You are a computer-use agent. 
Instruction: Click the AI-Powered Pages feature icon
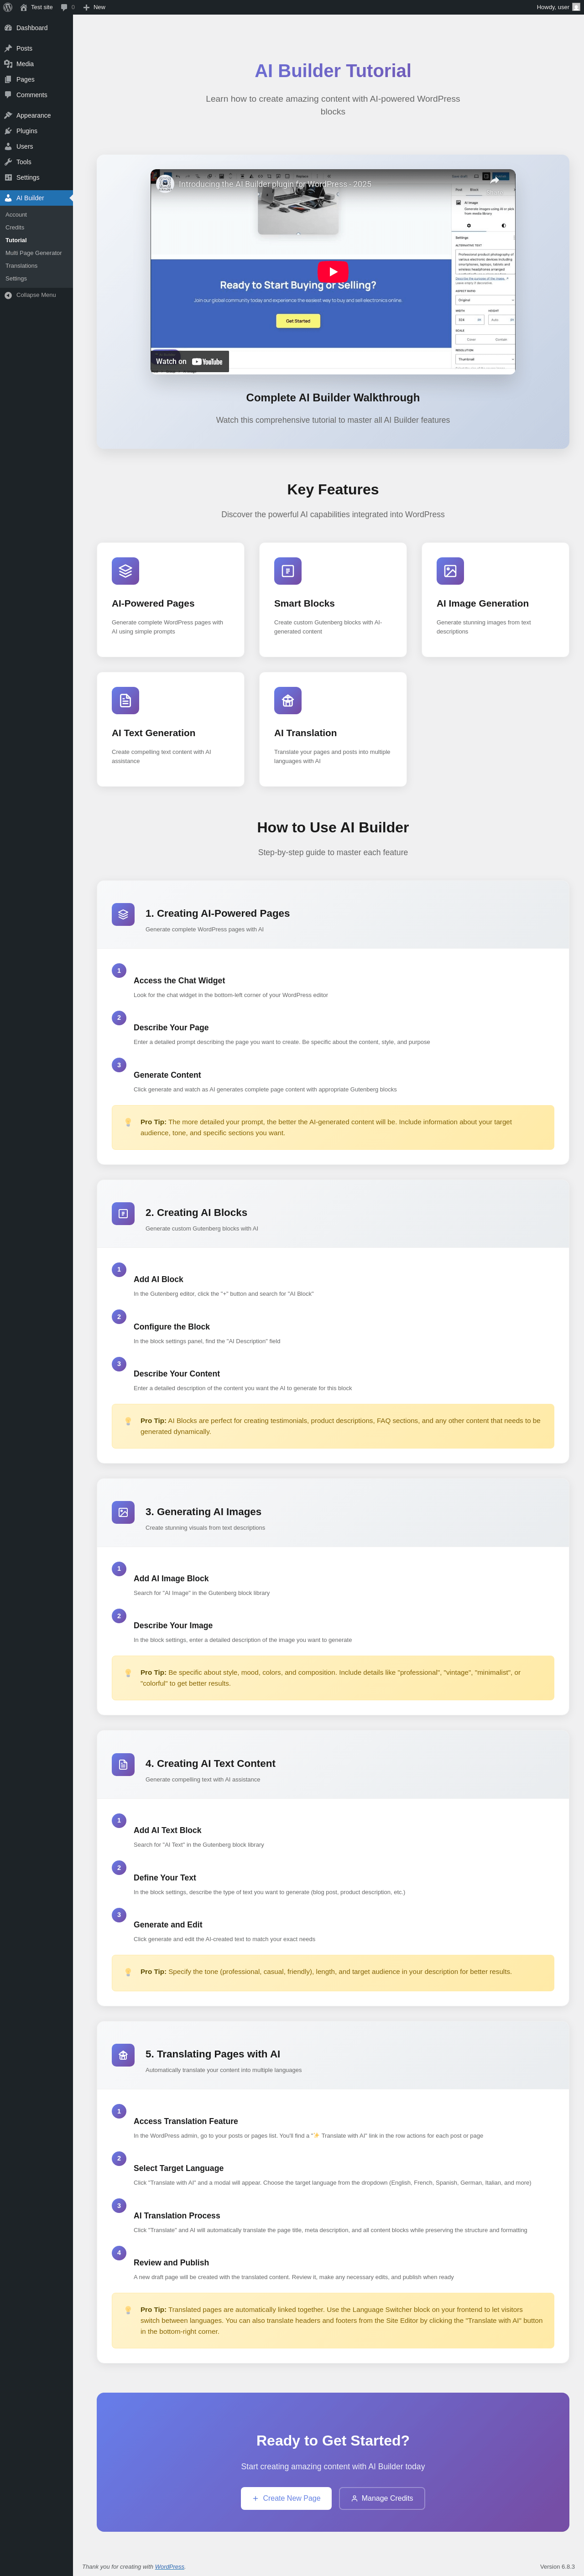(x=125, y=571)
